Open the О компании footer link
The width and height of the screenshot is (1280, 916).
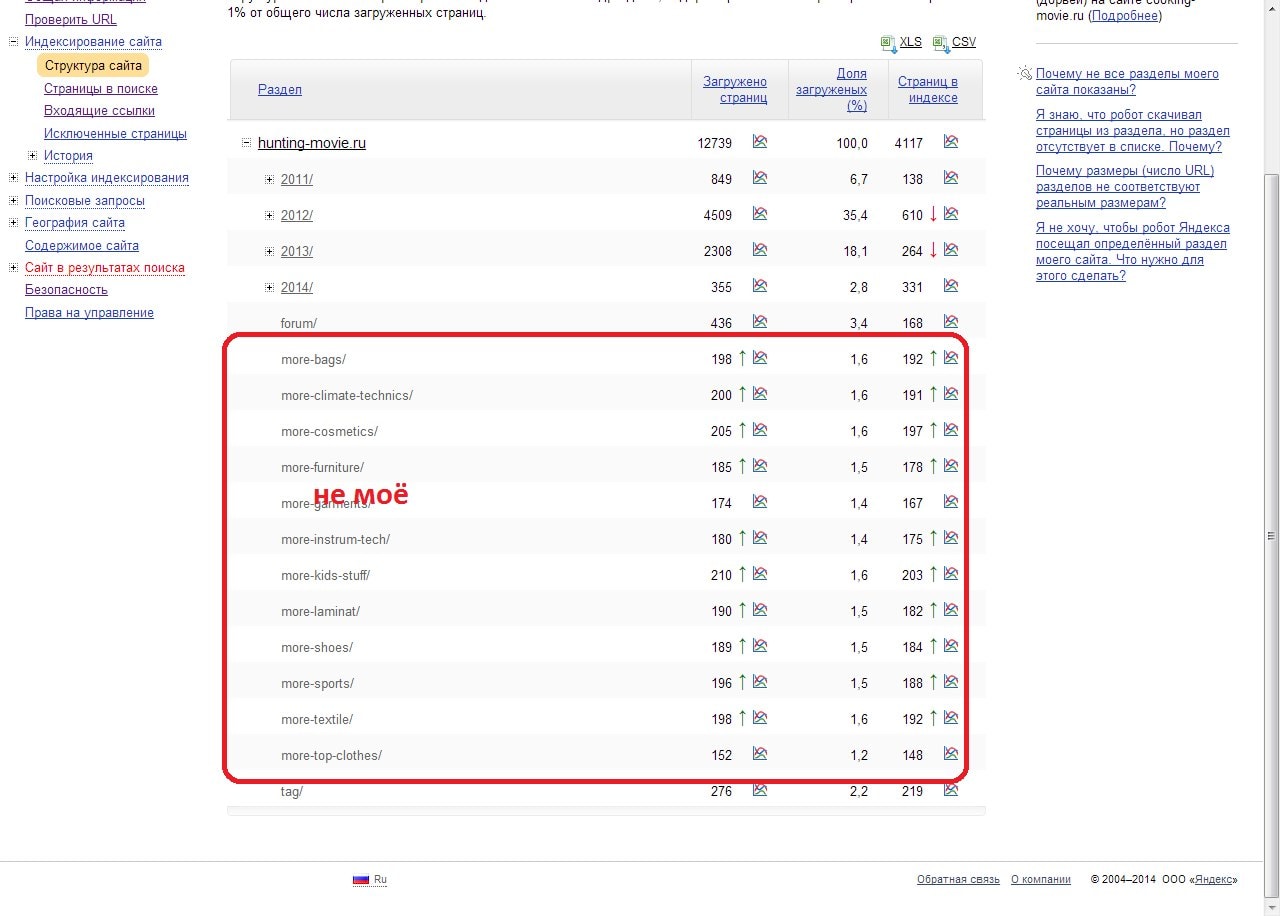tap(1041, 880)
